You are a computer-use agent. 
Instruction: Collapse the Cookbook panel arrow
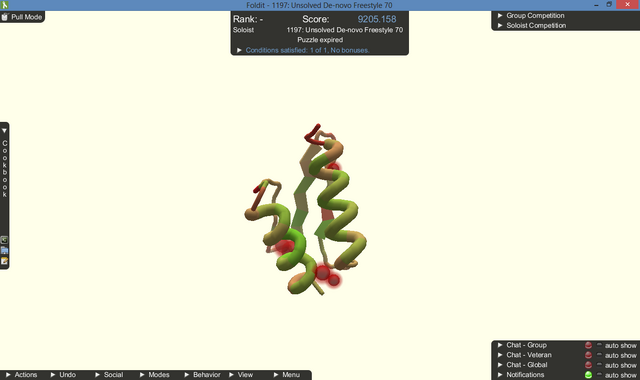4,131
